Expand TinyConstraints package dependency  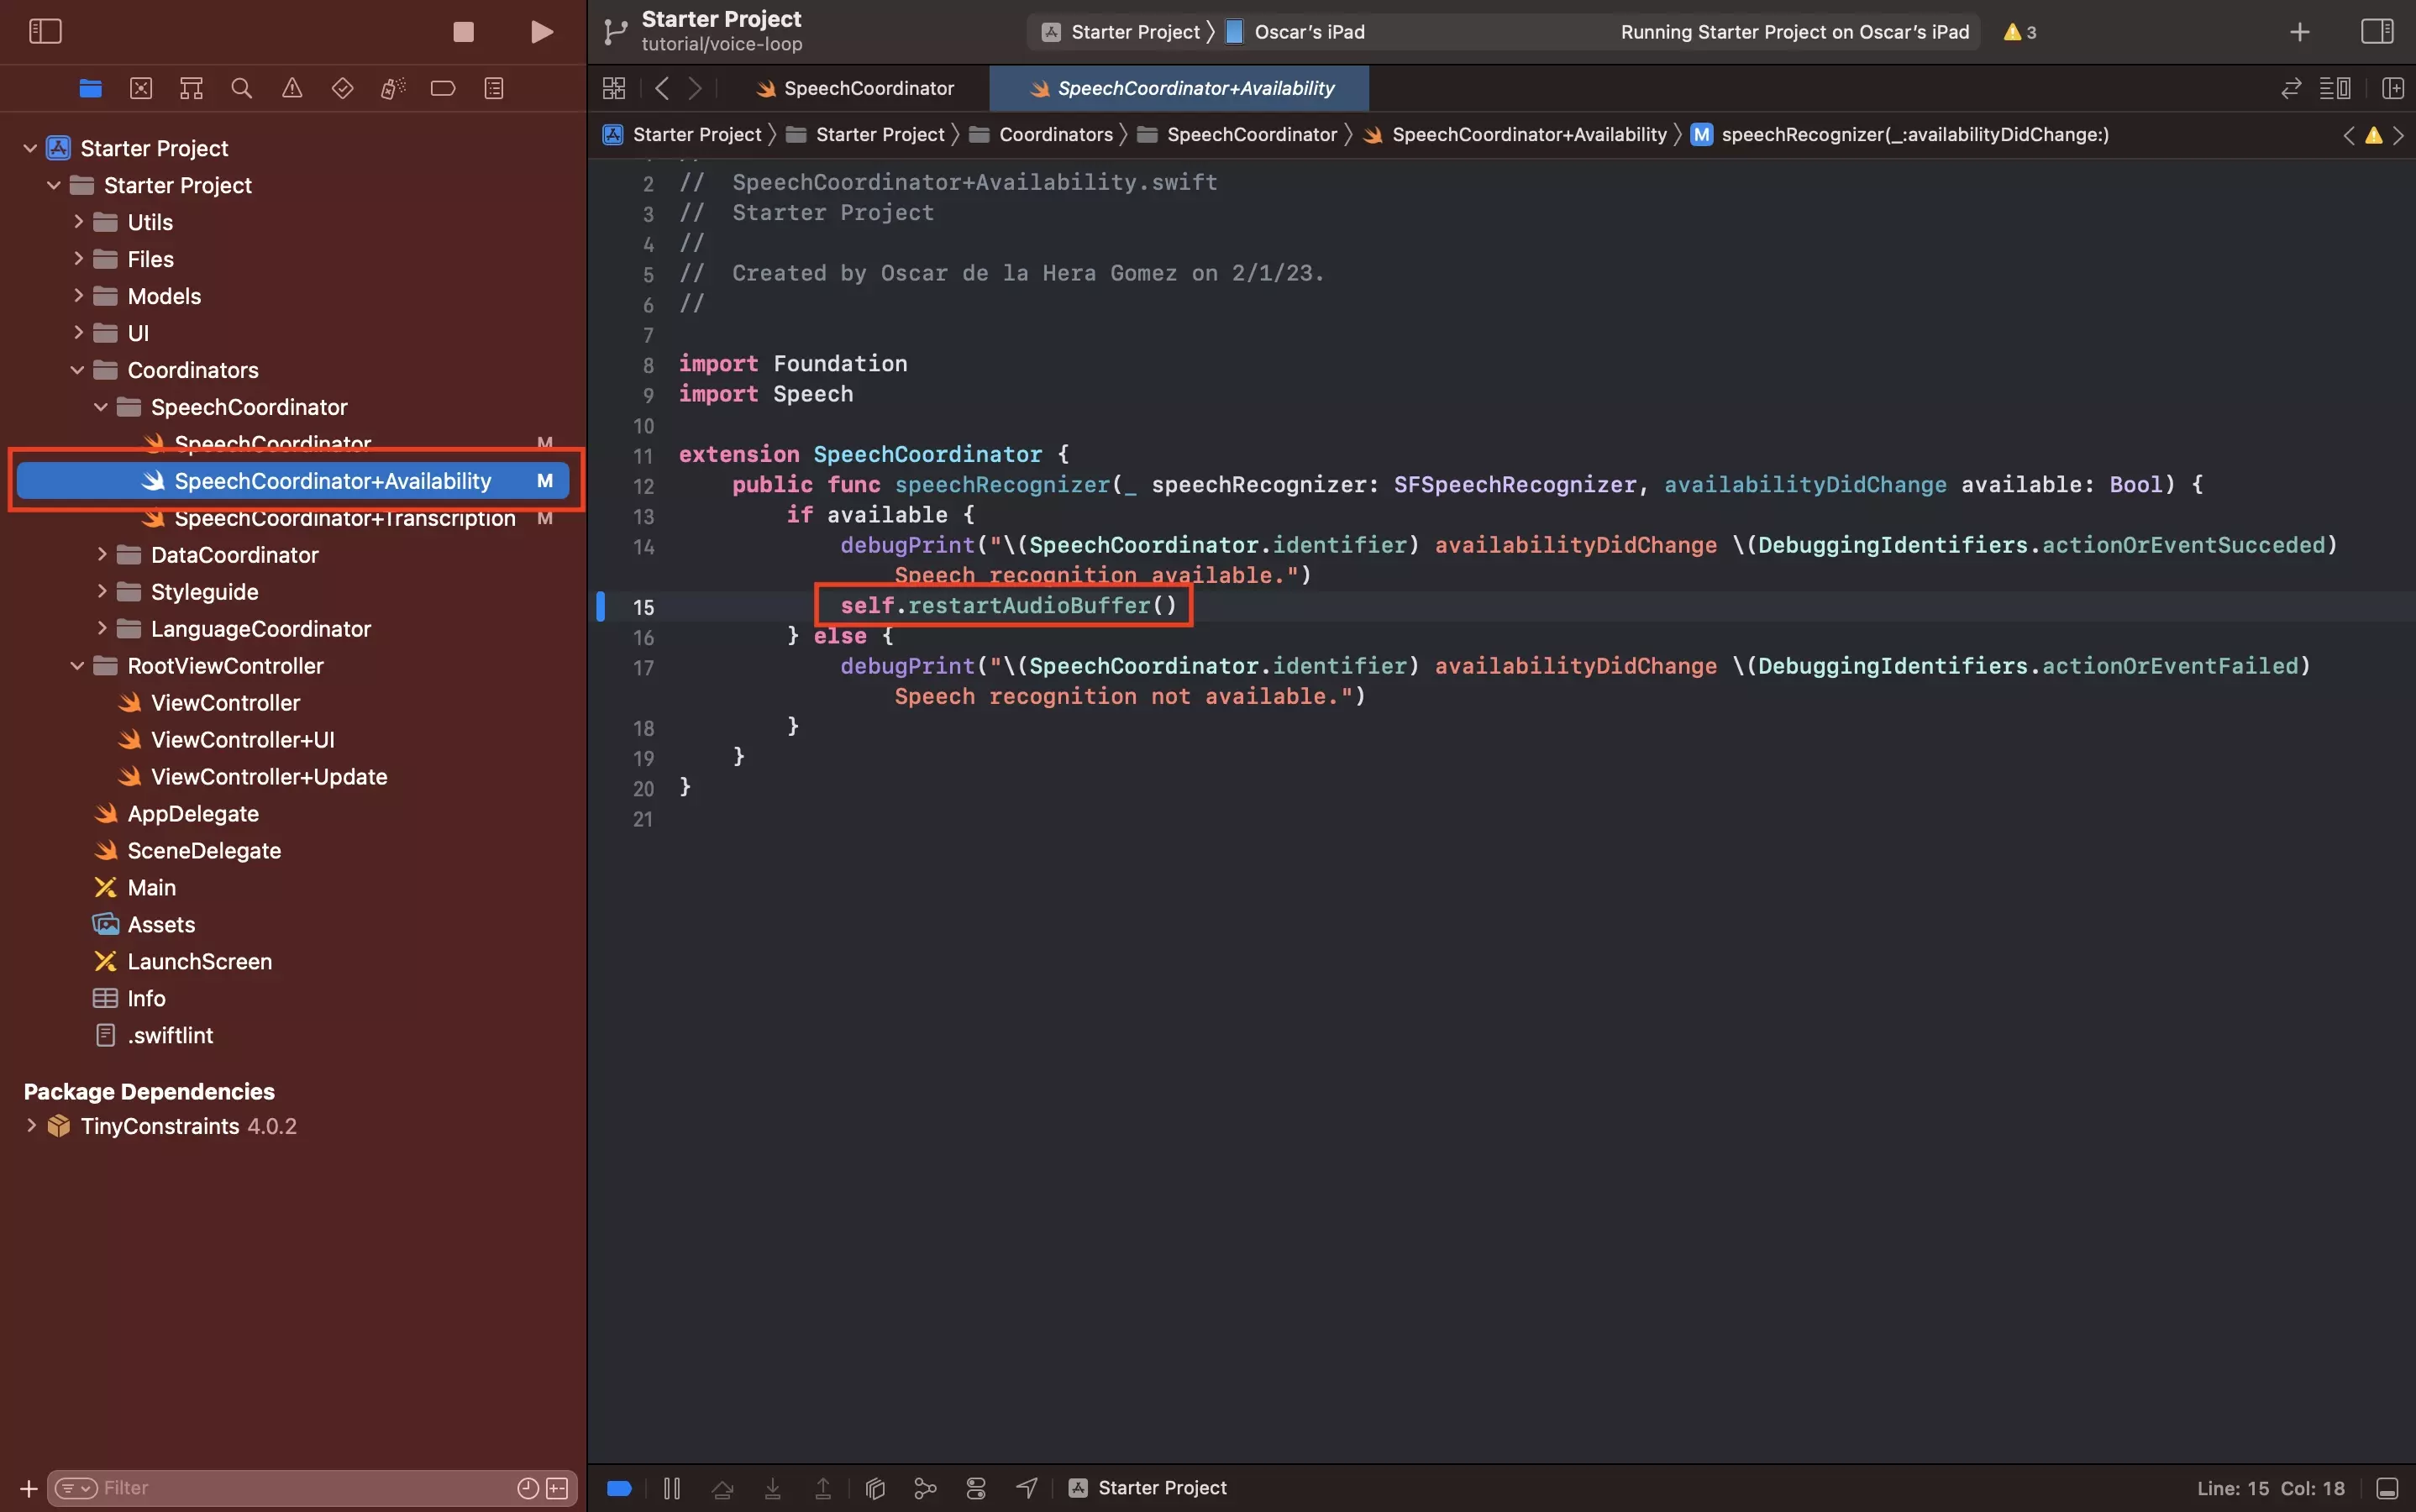click(x=31, y=1126)
